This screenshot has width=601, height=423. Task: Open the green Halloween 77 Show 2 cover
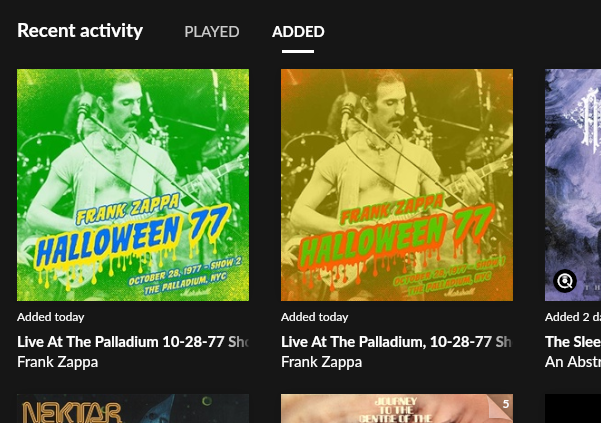coord(133,185)
